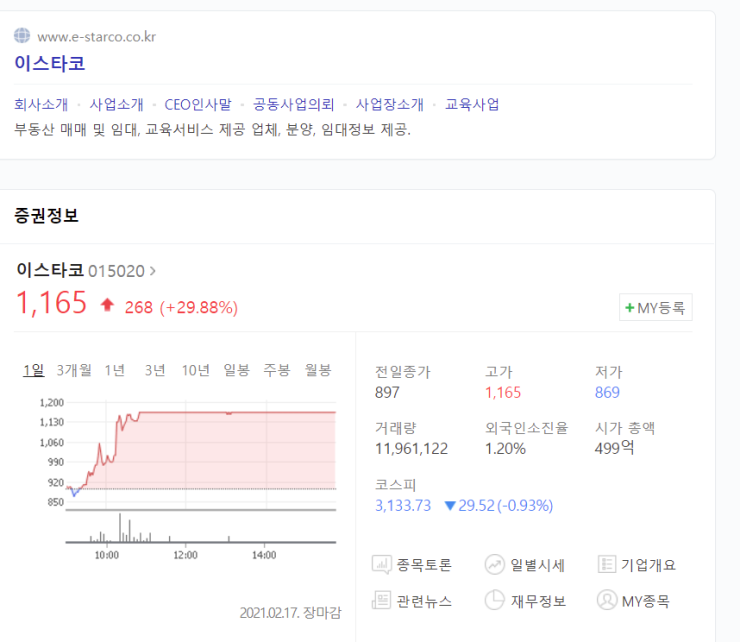Click the volume bar chart below prices
This screenshot has height=642, width=740.
[x=201, y=528]
